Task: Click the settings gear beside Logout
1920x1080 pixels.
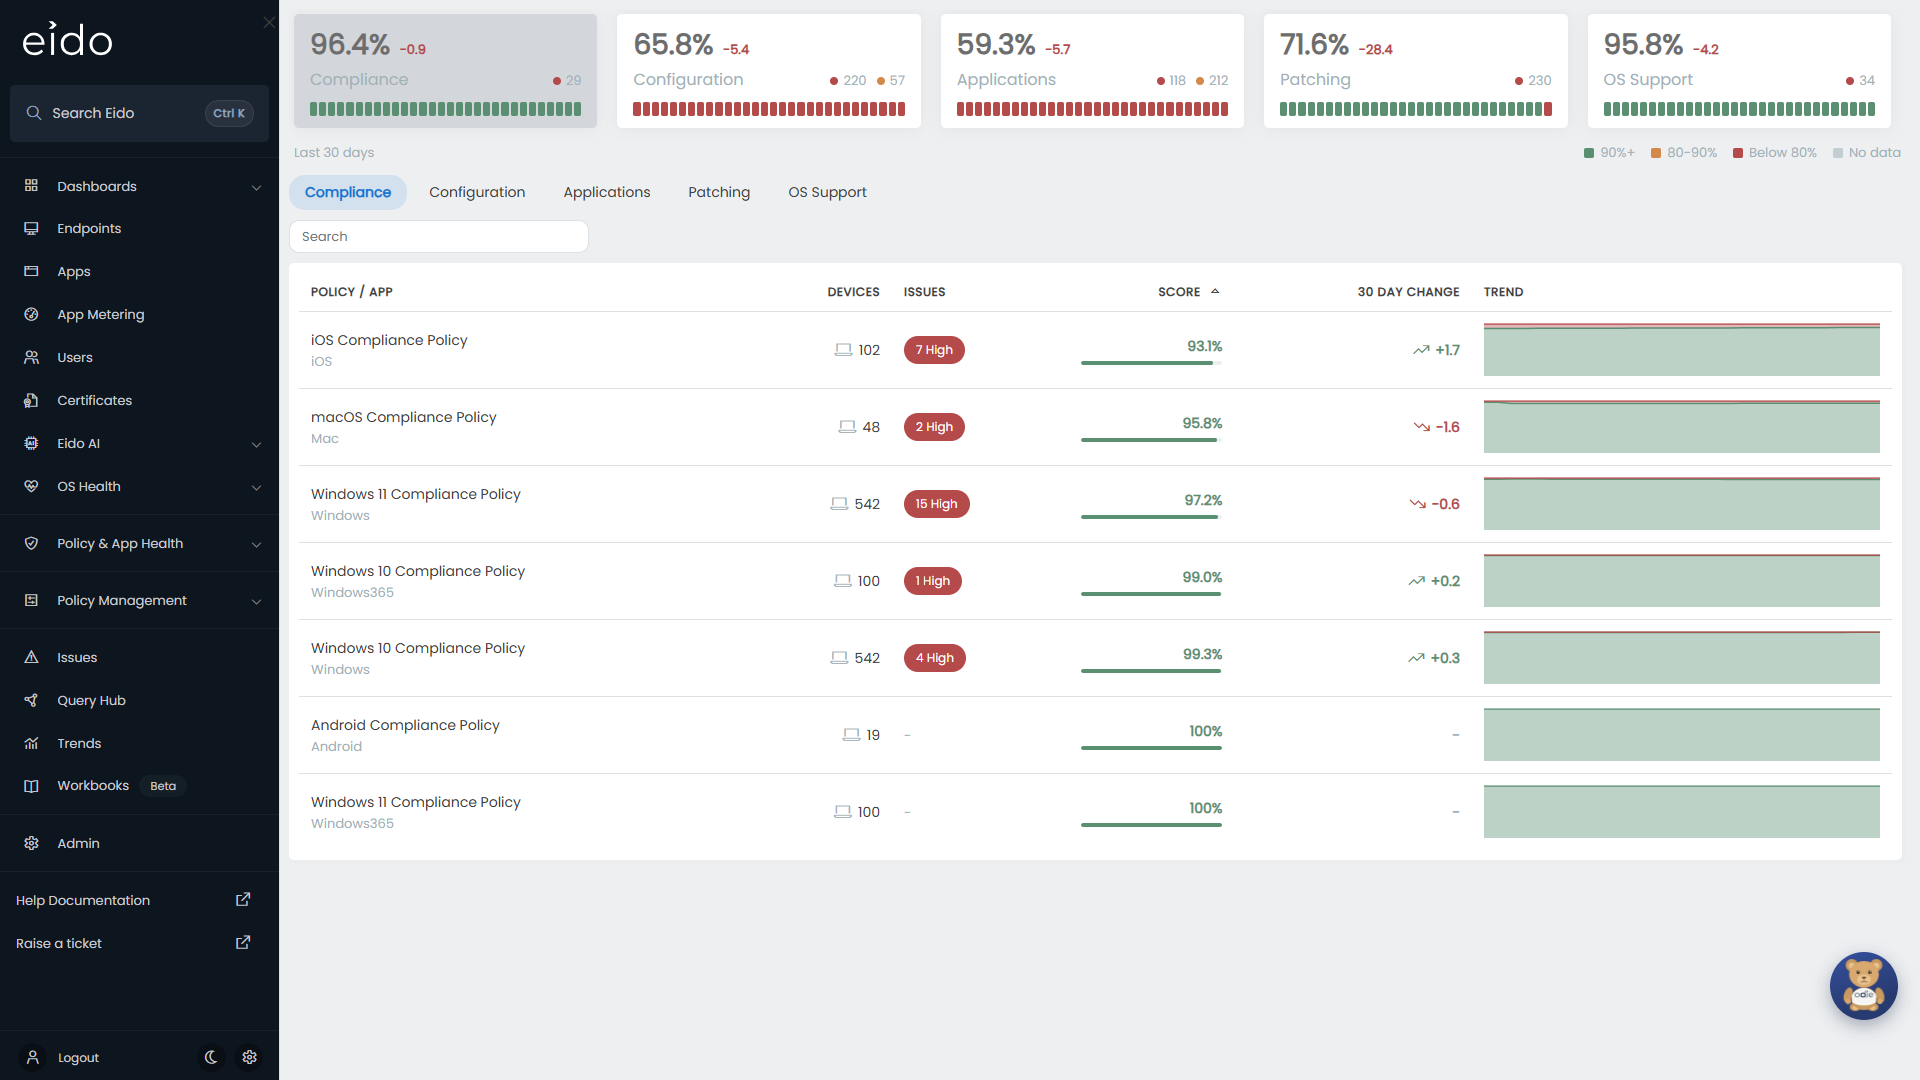Action: point(250,1057)
